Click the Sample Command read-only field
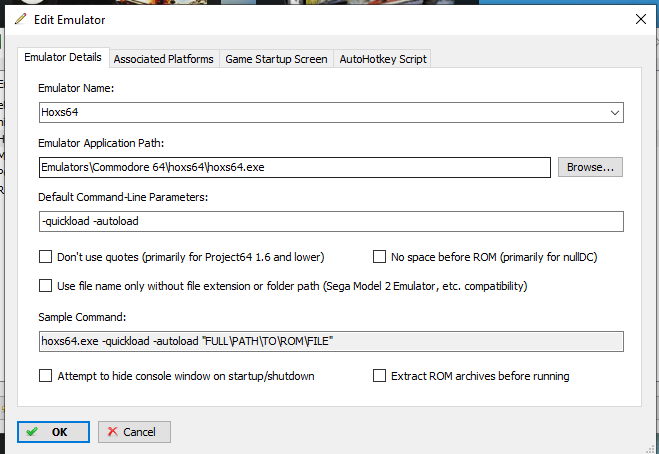 pos(331,341)
